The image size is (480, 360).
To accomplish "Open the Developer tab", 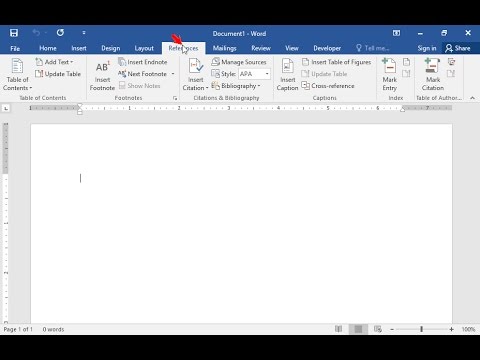I will pyautogui.click(x=327, y=48).
